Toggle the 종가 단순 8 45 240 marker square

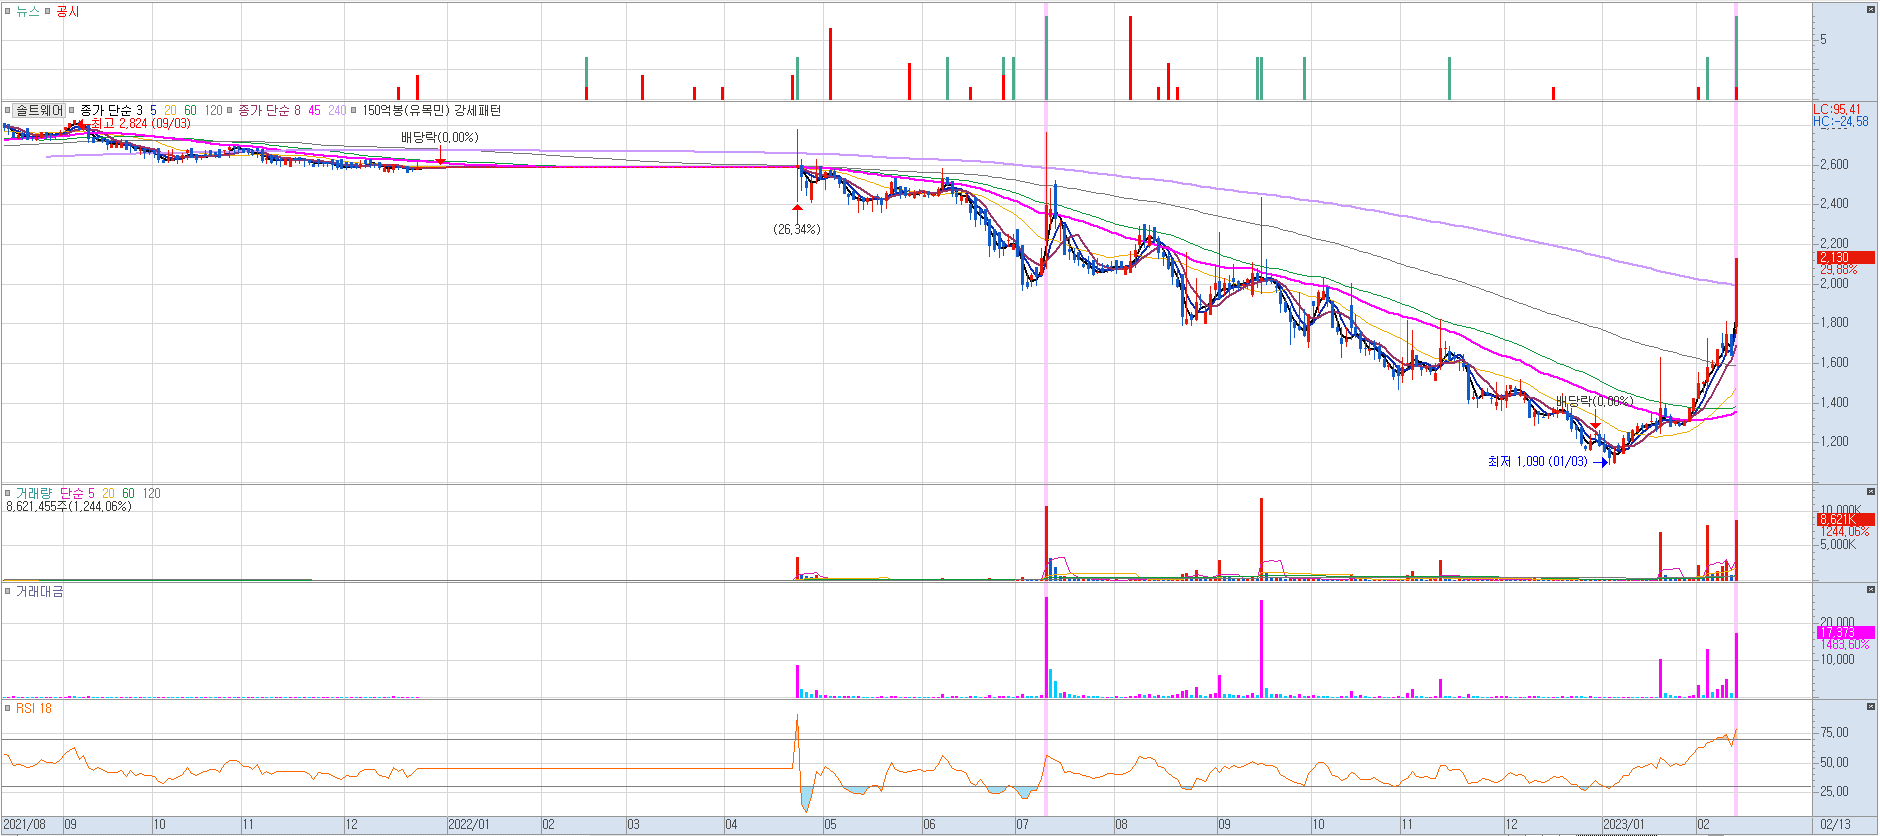(231, 110)
